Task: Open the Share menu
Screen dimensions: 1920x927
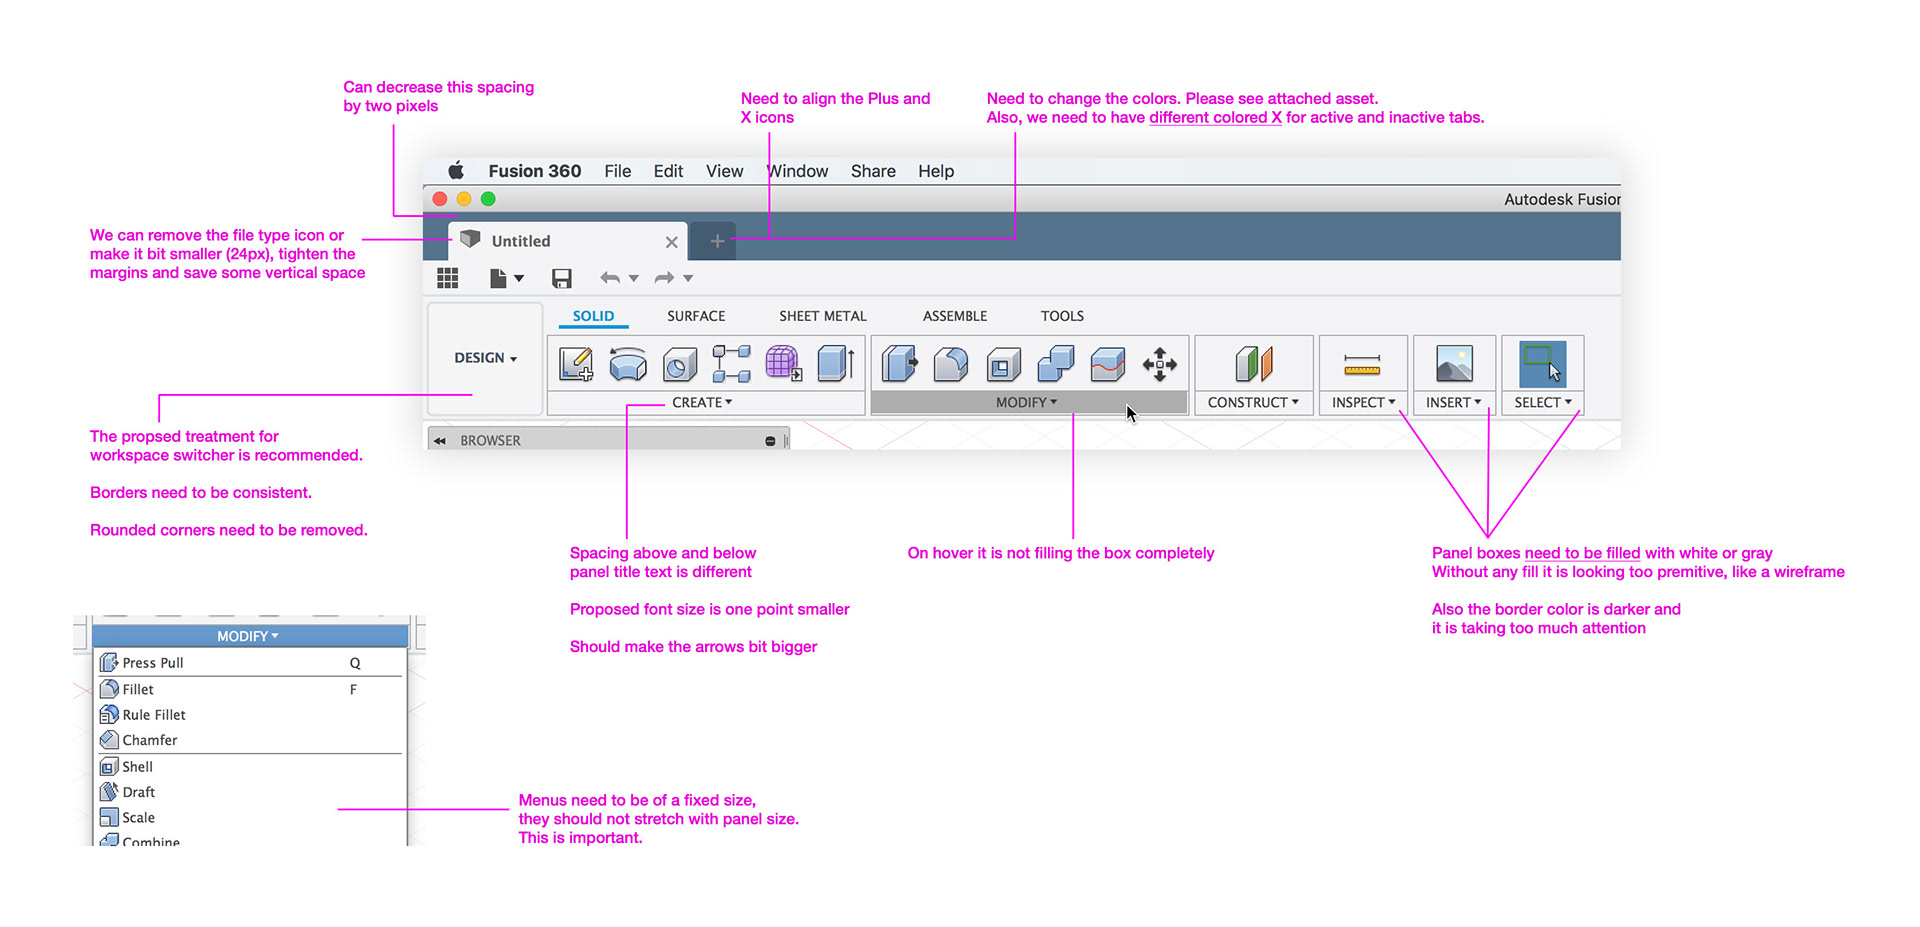Action: (873, 171)
